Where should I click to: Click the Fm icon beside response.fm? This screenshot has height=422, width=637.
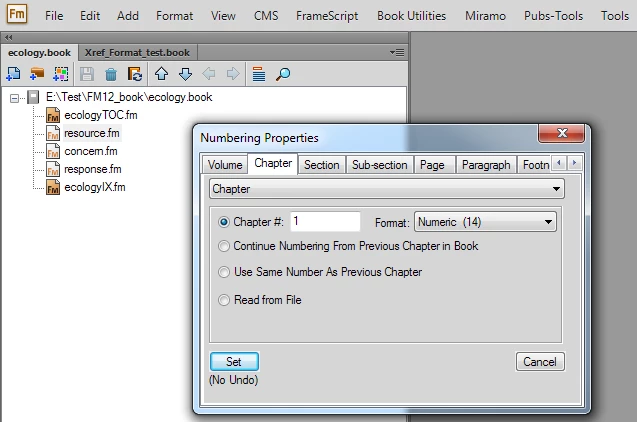pos(53,169)
